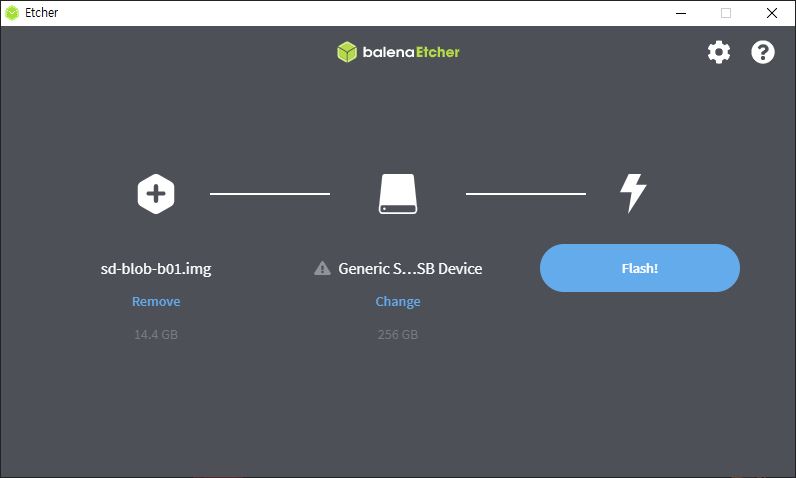Viewport: 796px width, 478px height.
Task: Change the selected target drive
Action: [x=398, y=301]
